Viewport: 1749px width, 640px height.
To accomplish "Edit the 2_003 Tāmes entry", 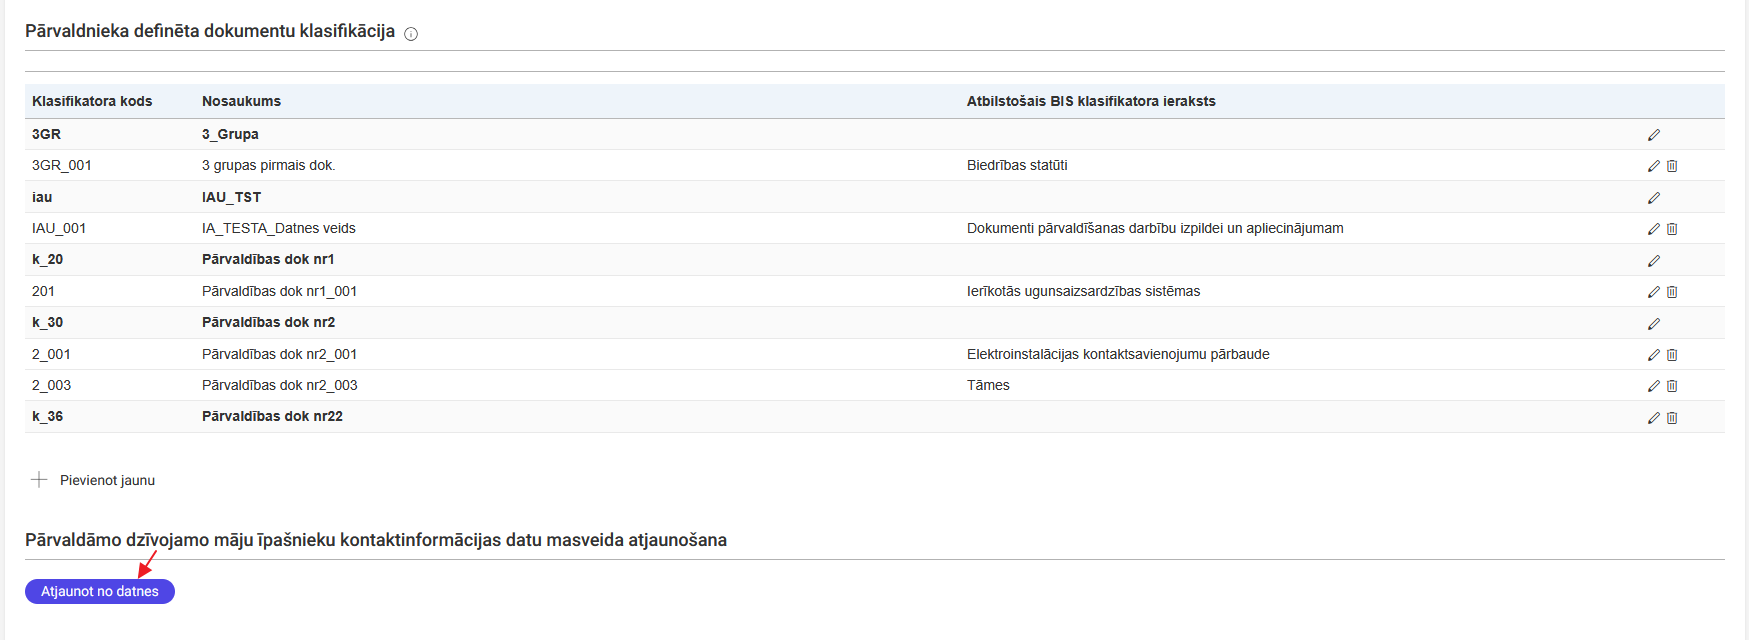I will pyautogui.click(x=1653, y=386).
